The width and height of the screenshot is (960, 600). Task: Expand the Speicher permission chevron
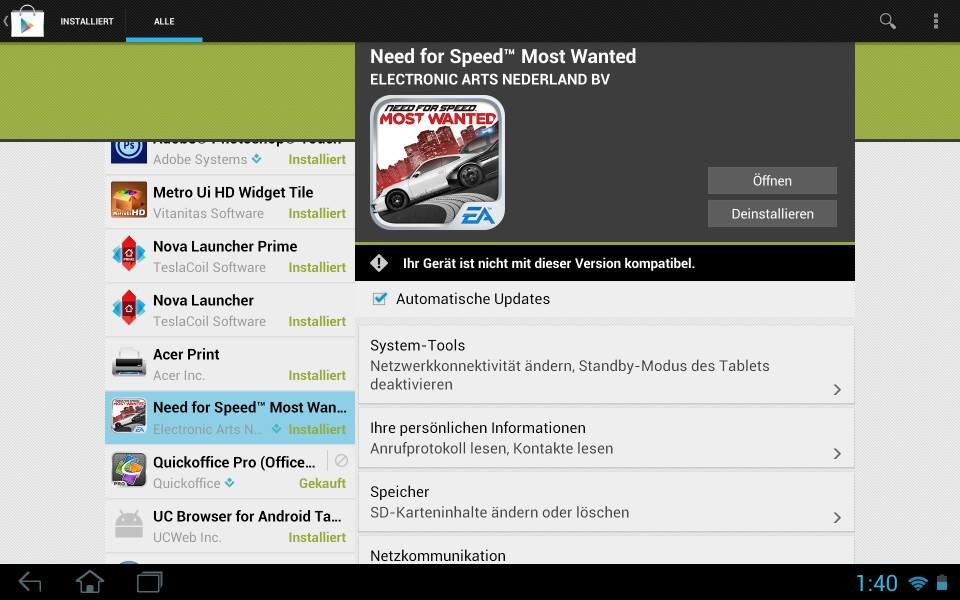click(837, 518)
